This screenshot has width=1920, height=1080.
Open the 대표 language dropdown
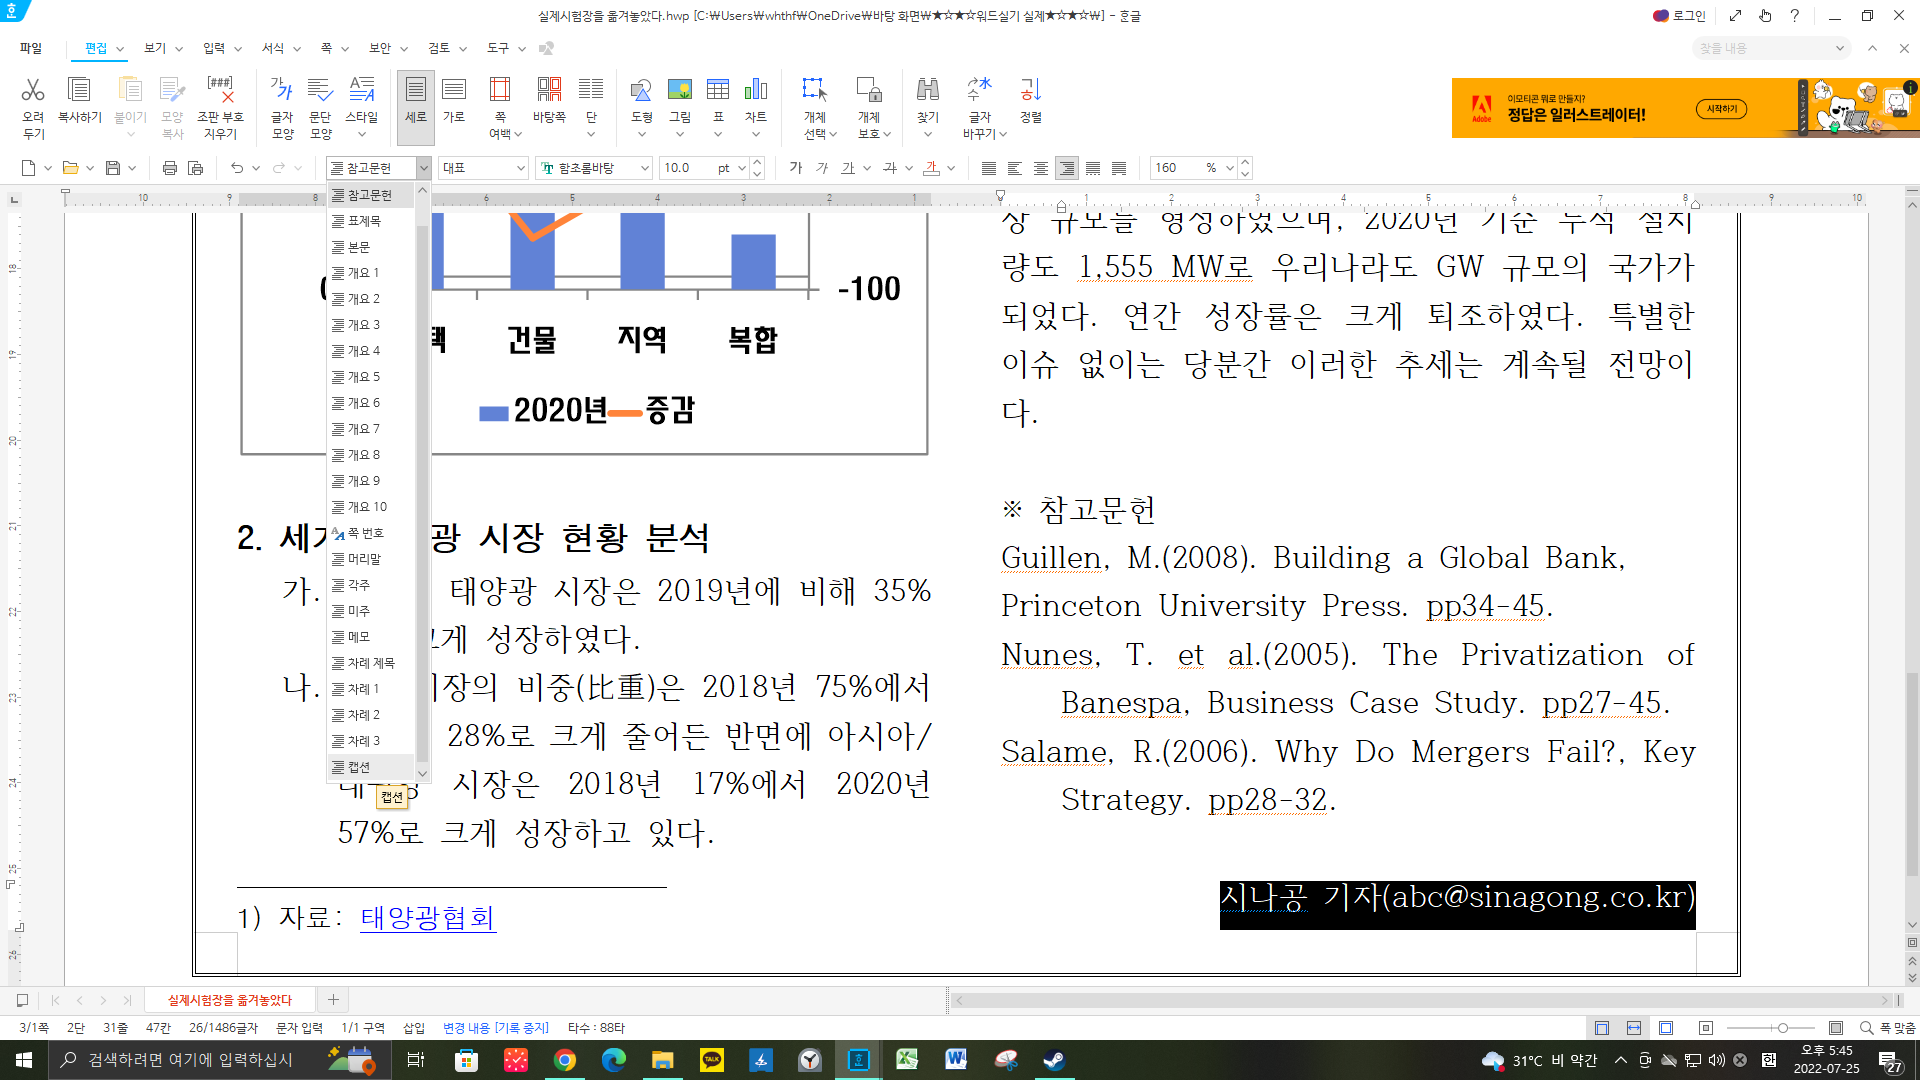tap(521, 168)
